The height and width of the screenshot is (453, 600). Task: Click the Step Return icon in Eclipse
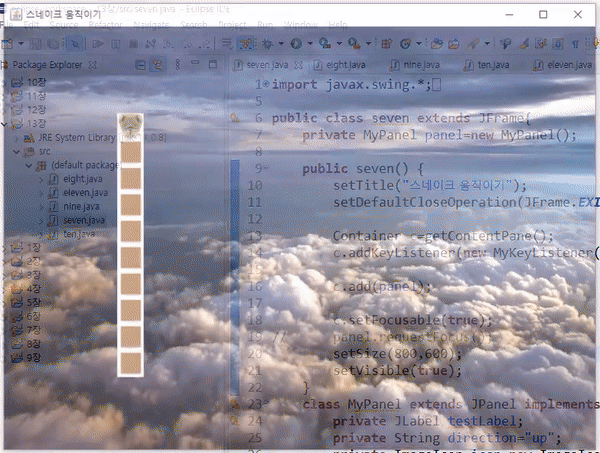pos(205,44)
